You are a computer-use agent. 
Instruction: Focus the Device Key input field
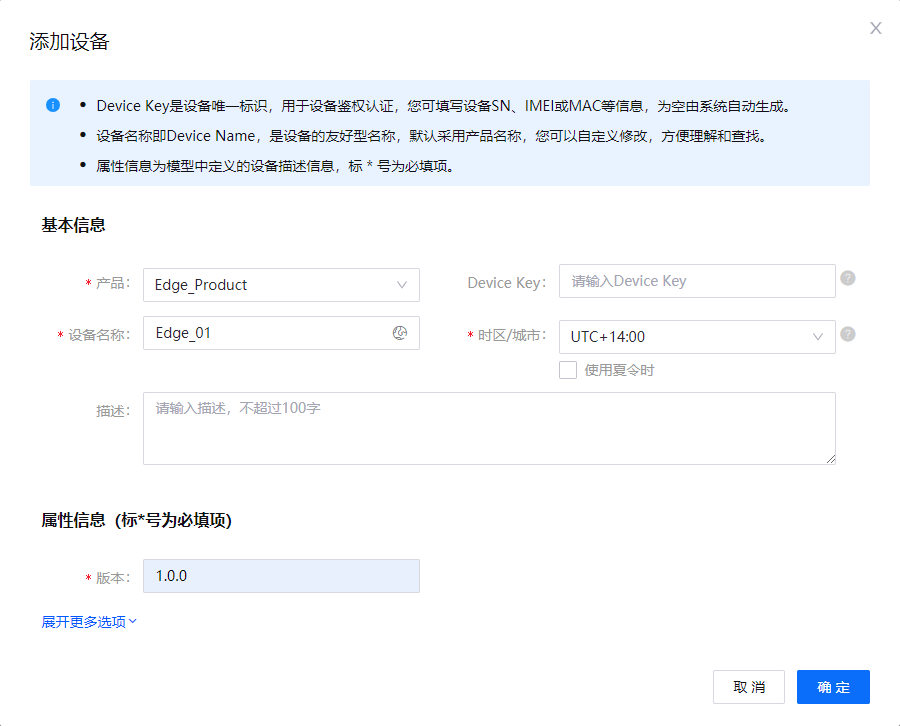pos(696,281)
